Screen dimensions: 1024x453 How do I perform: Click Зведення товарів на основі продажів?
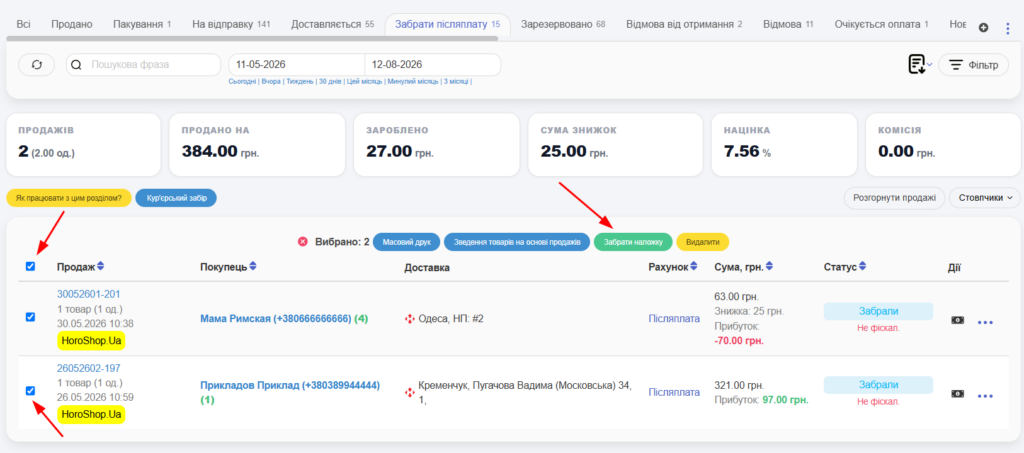point(517,242)
